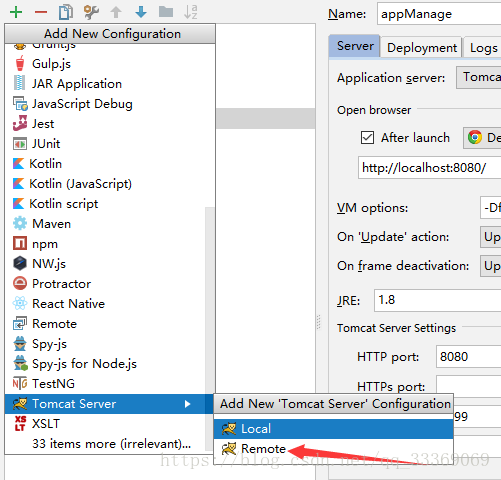Click the Spy-js for Node.js icon

20,363
